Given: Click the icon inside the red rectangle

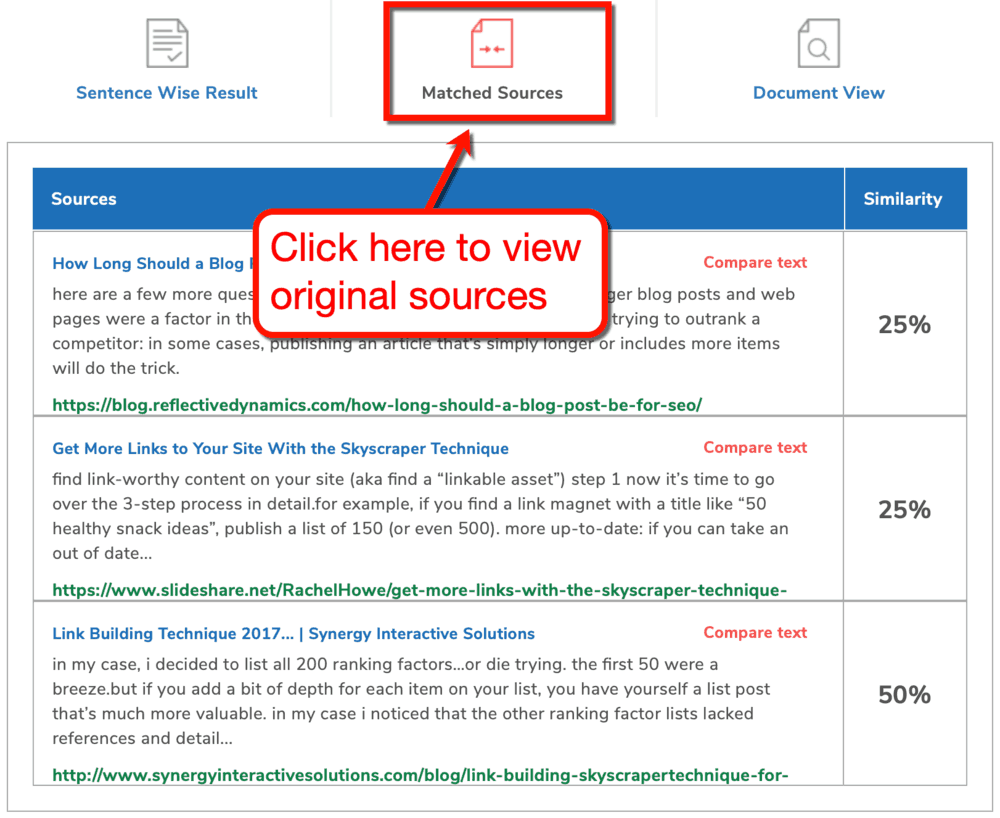Looking at the screenshot, I should click(x=491, y=42).
